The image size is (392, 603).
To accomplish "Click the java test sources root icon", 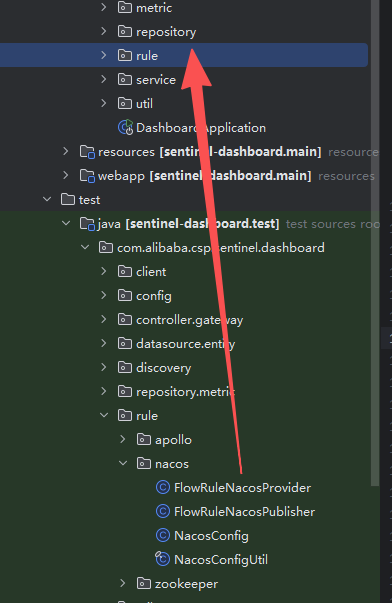I will point(87,224).
